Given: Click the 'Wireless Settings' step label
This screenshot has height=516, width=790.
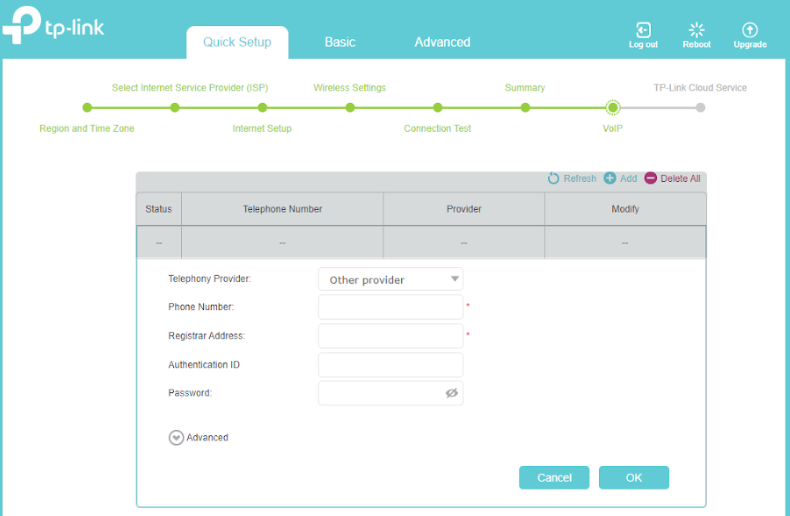Looking at the screenshot, I should (350, 88).
